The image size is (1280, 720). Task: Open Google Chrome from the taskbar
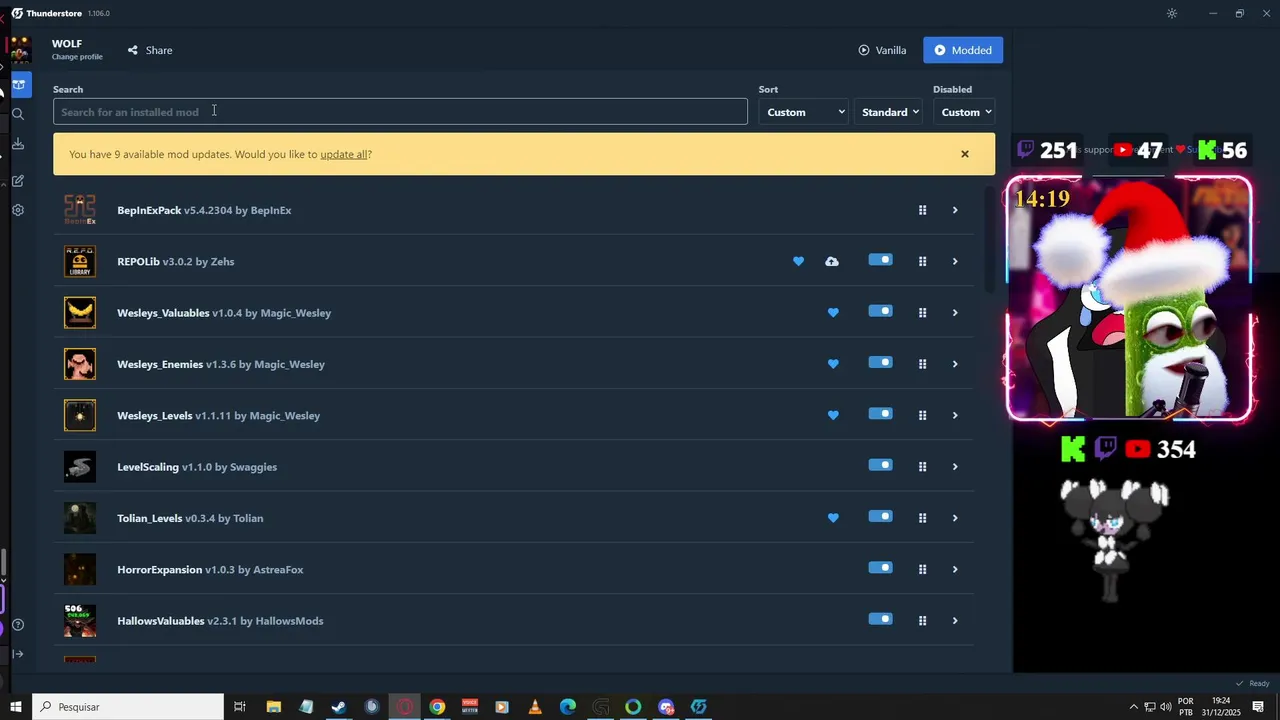(437, 707)
